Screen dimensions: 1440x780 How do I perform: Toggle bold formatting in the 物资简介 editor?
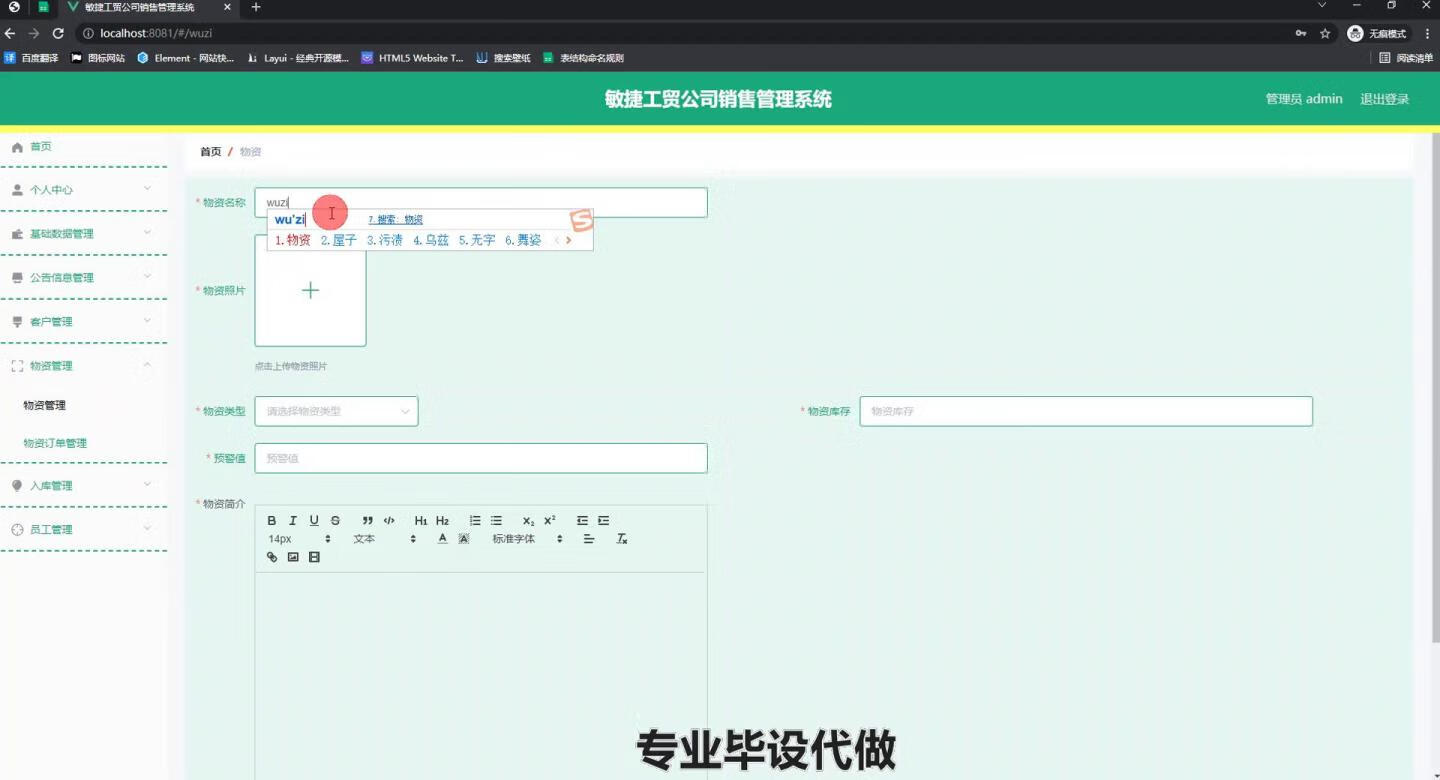[271, 520]
